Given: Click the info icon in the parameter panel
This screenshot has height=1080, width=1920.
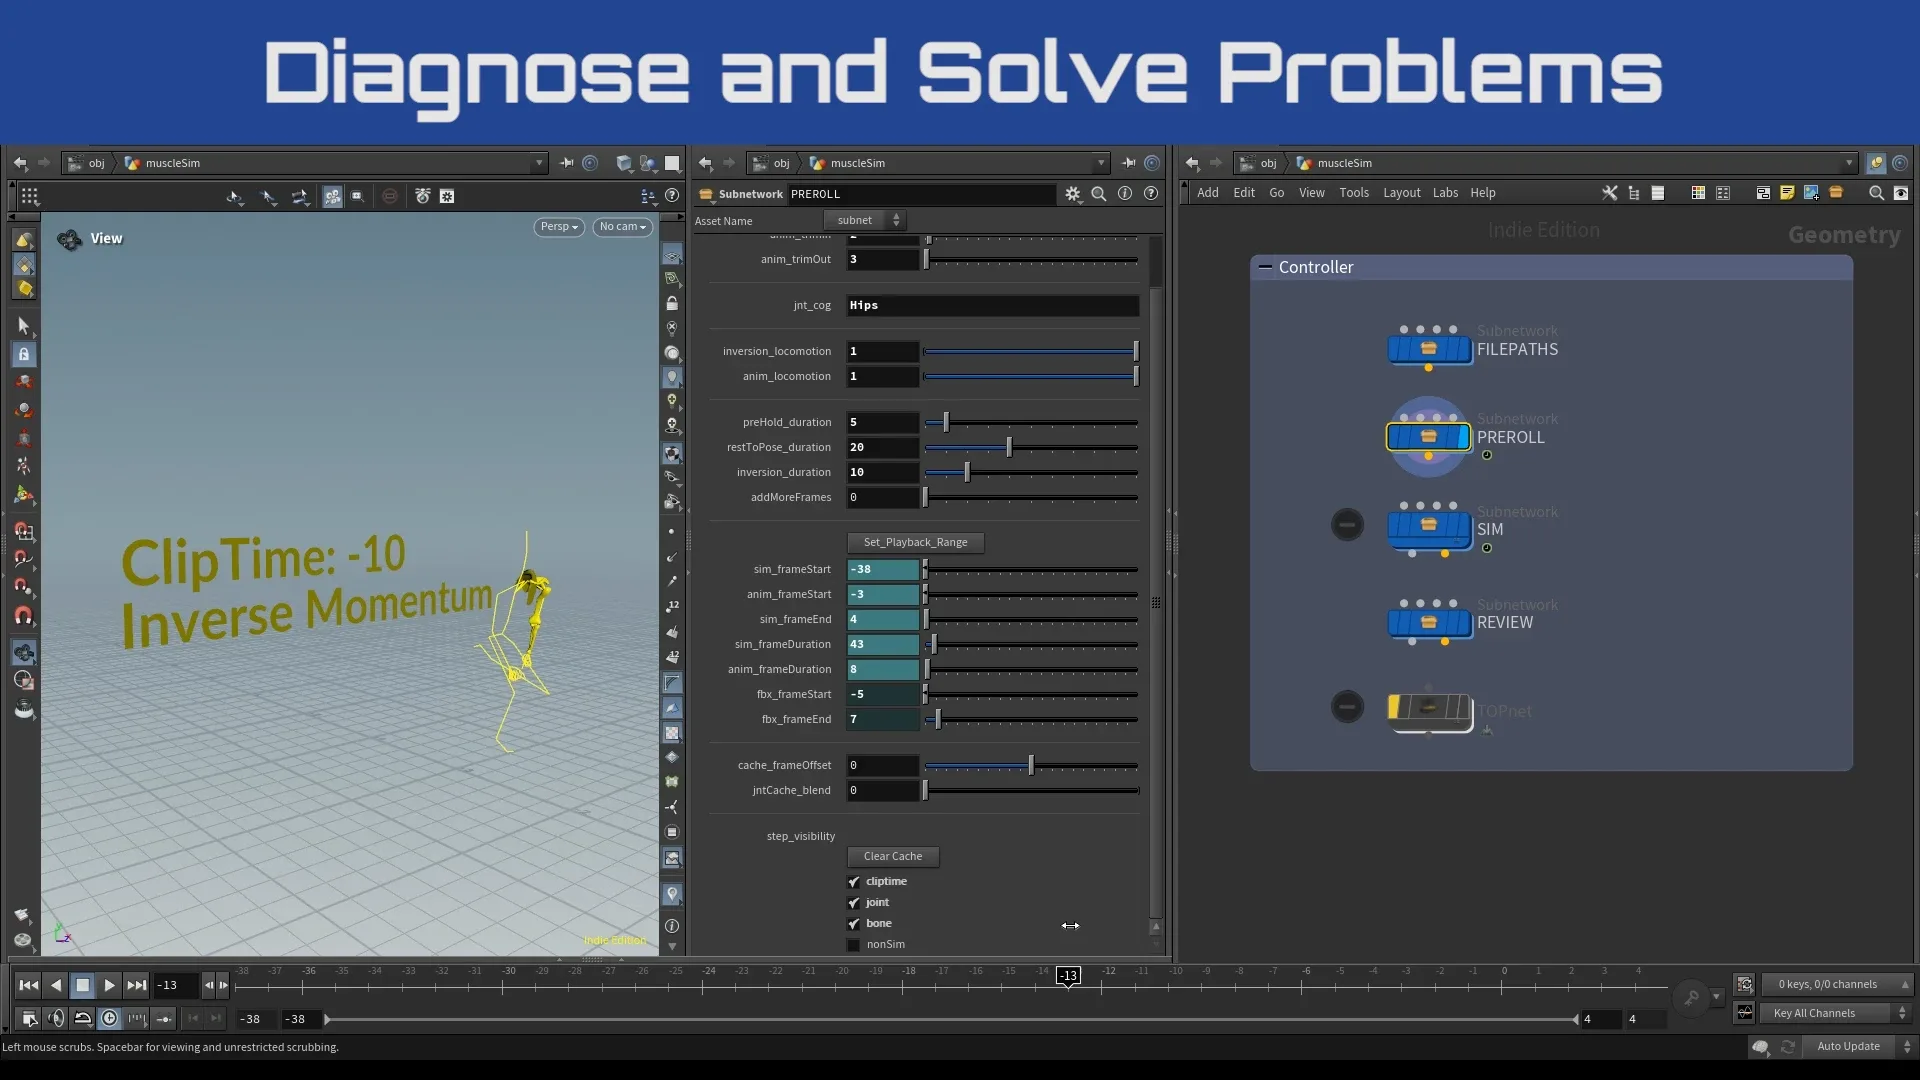Looking at the screenshot, I should click(x=1125, y=193).
